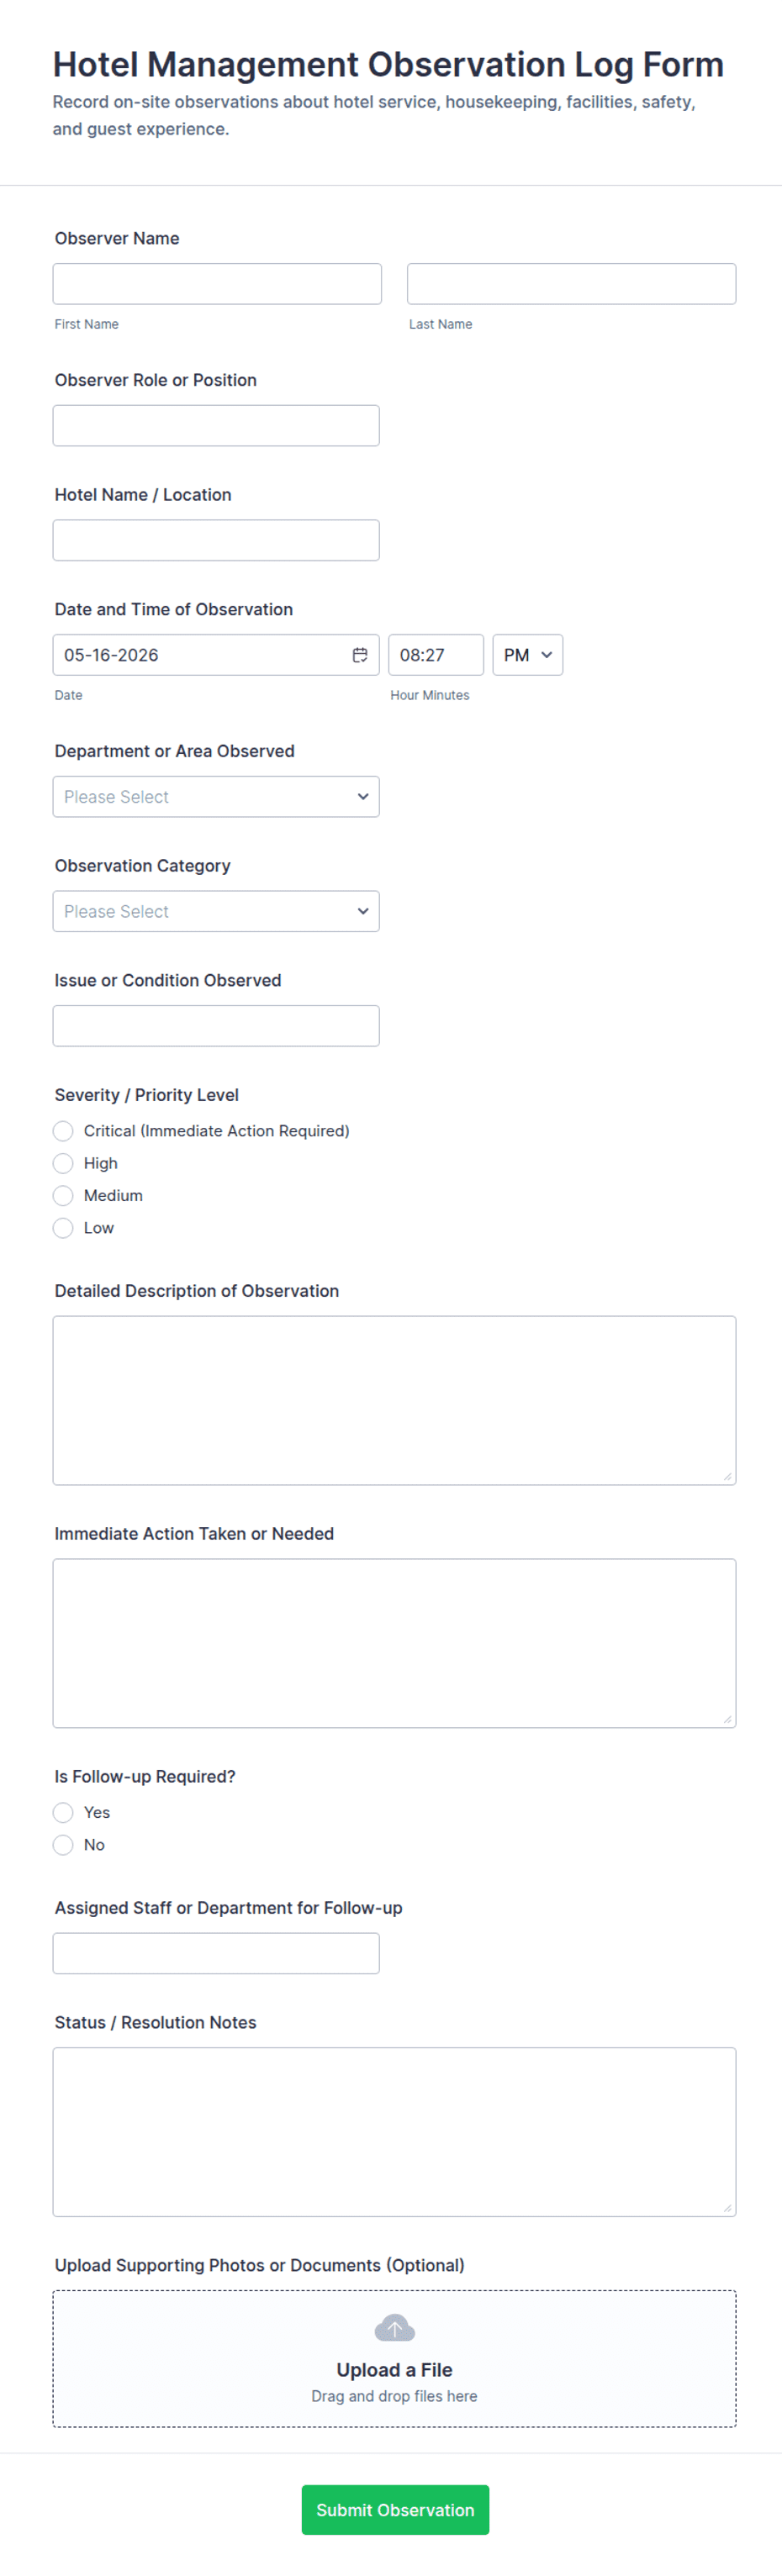Click the Last Name text box

571,284
